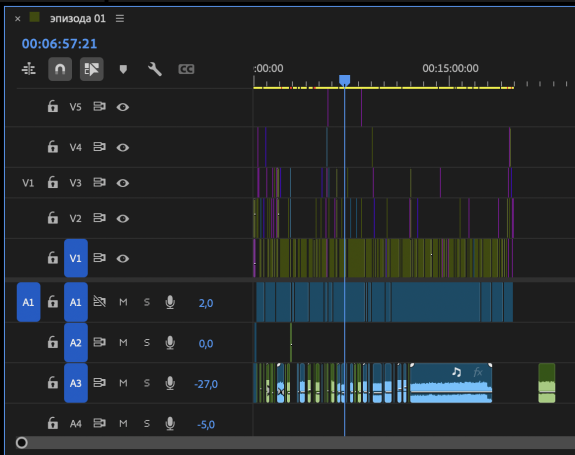Click the CC captions icon
575x455 pixels.
[186, 69]
